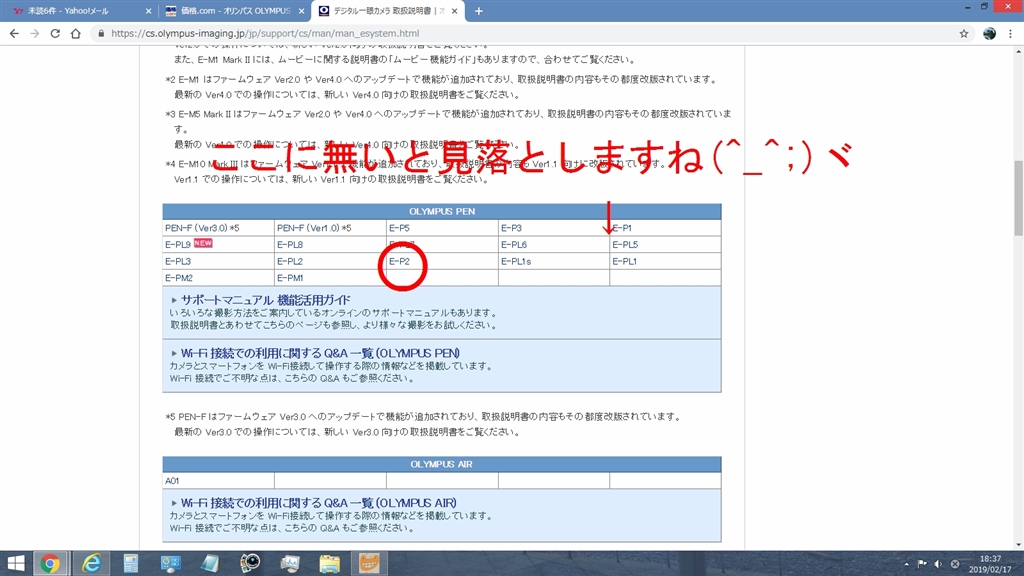
Task: Click the browser forward arrow
Action: tap(35, 33)
